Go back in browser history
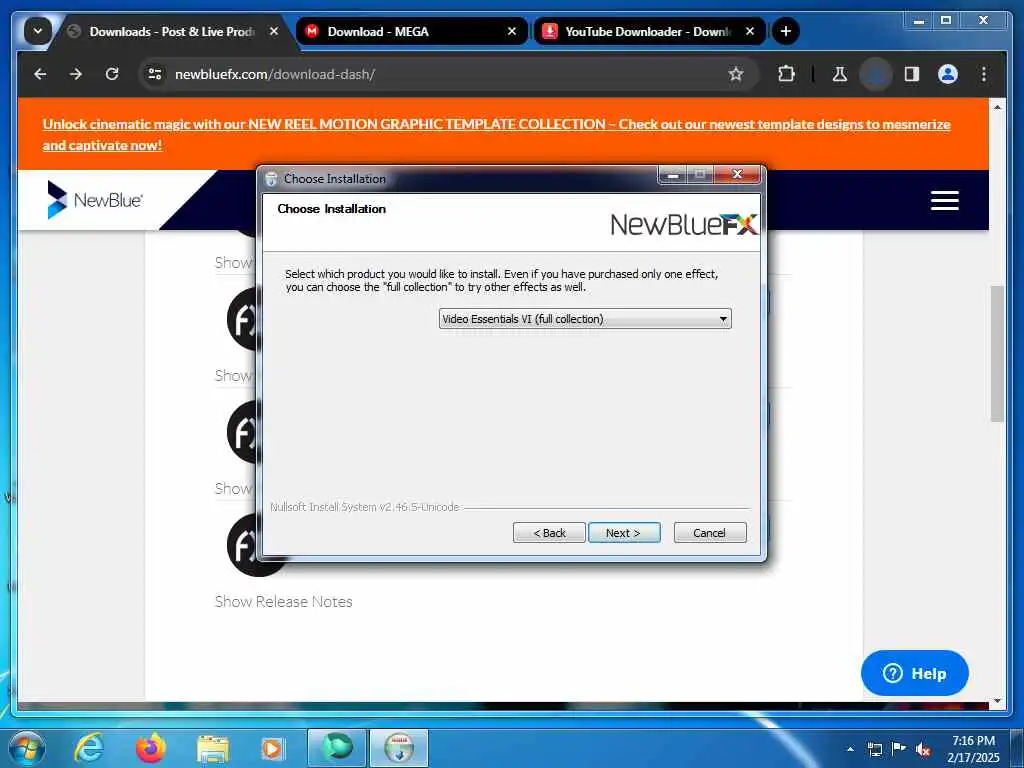The height and width of the screenshot is (768, 1024). (40, 74)
